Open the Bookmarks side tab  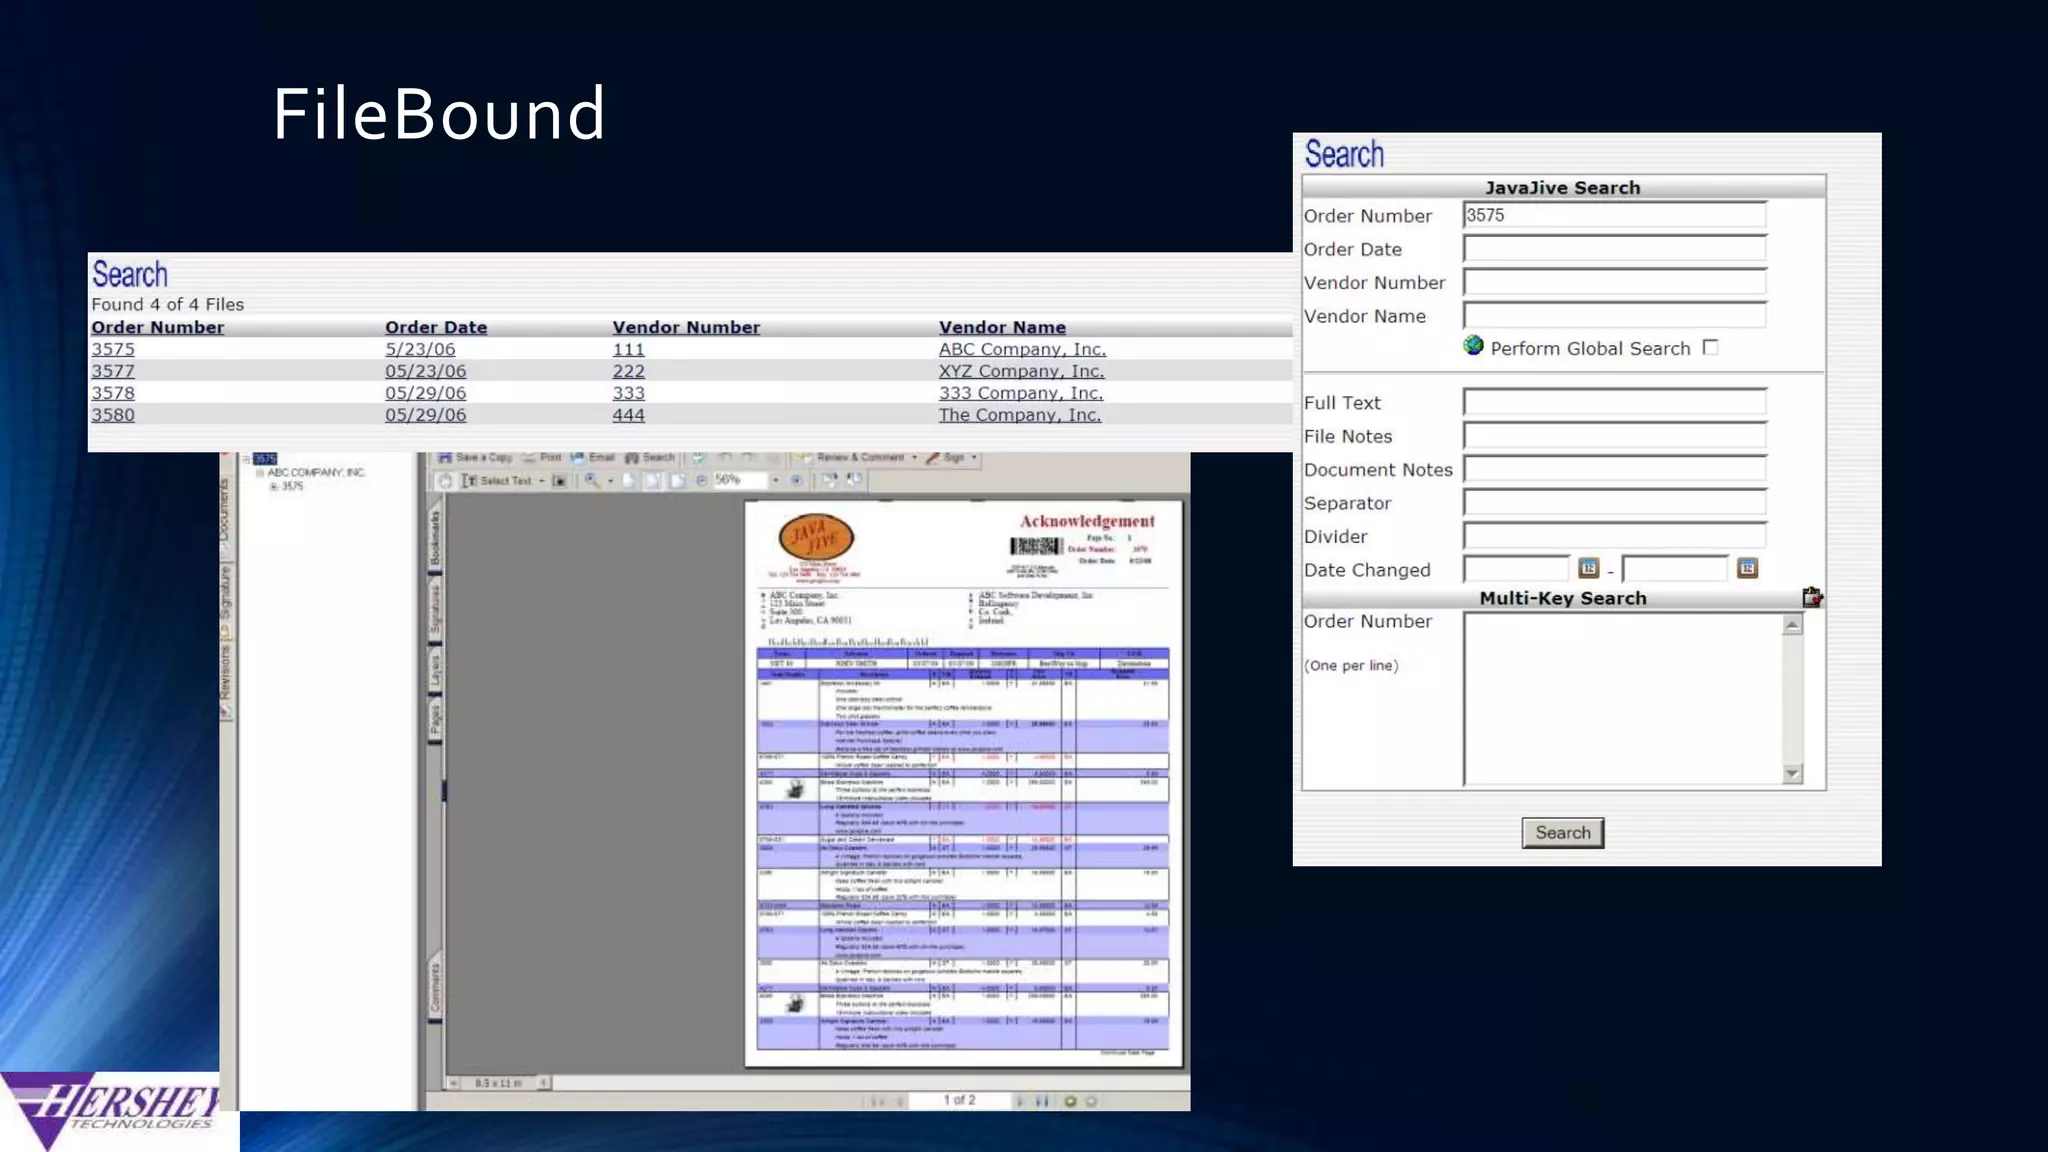coord(435,536)
